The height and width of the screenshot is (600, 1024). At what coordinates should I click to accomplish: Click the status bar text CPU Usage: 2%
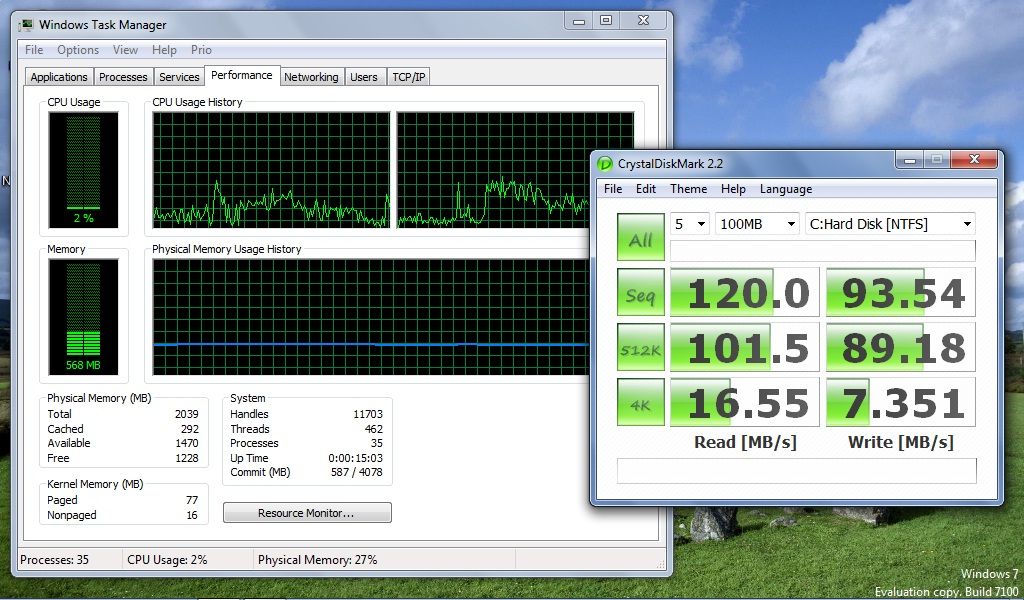167,560
